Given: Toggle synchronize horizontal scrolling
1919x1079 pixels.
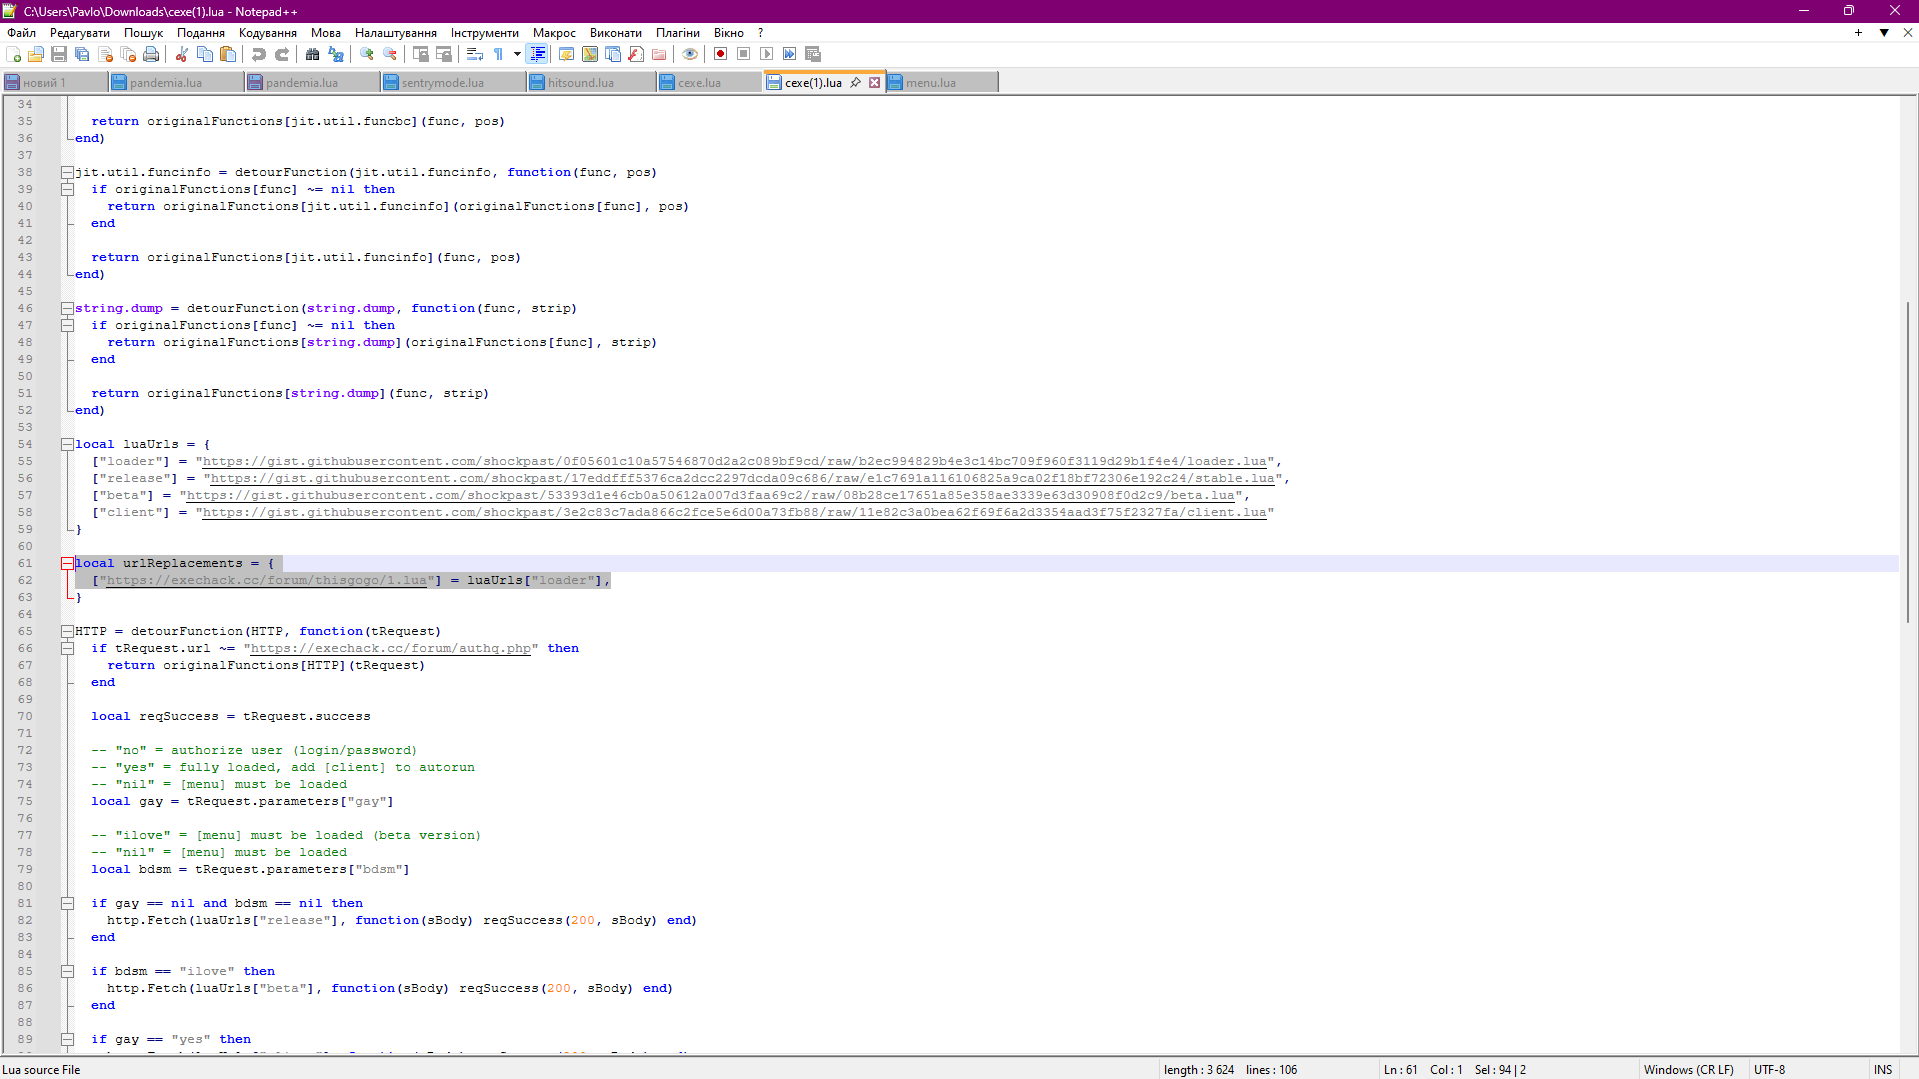Looking at the screenshot, I should pos(444,54).
